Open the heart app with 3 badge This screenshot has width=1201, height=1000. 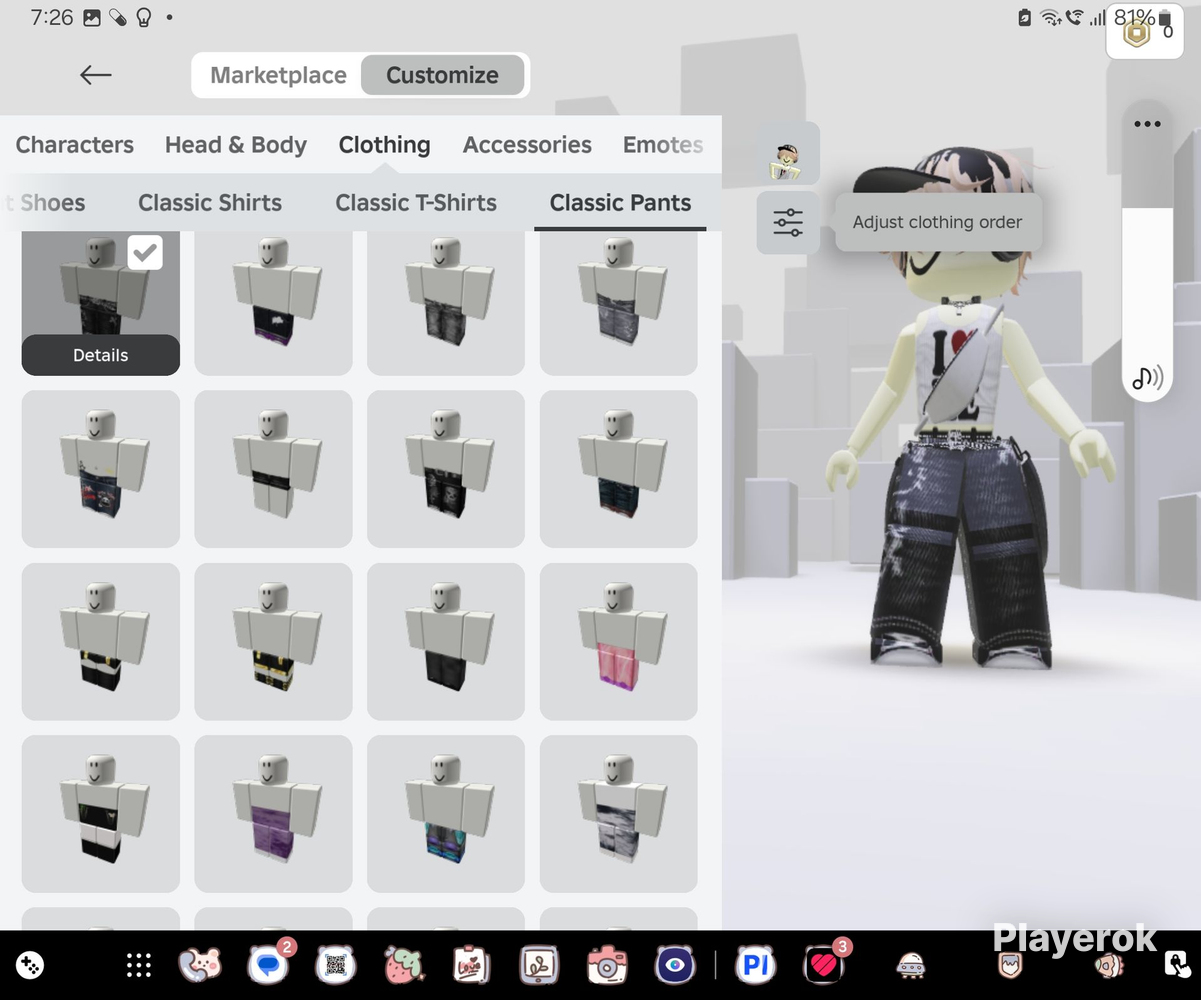(825, 965)
